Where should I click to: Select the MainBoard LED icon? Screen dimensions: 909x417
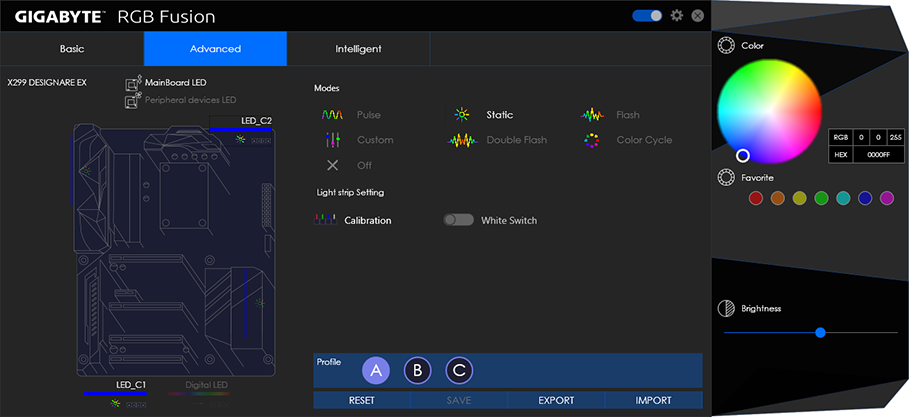pyautogui.click(x=133, y=84)
